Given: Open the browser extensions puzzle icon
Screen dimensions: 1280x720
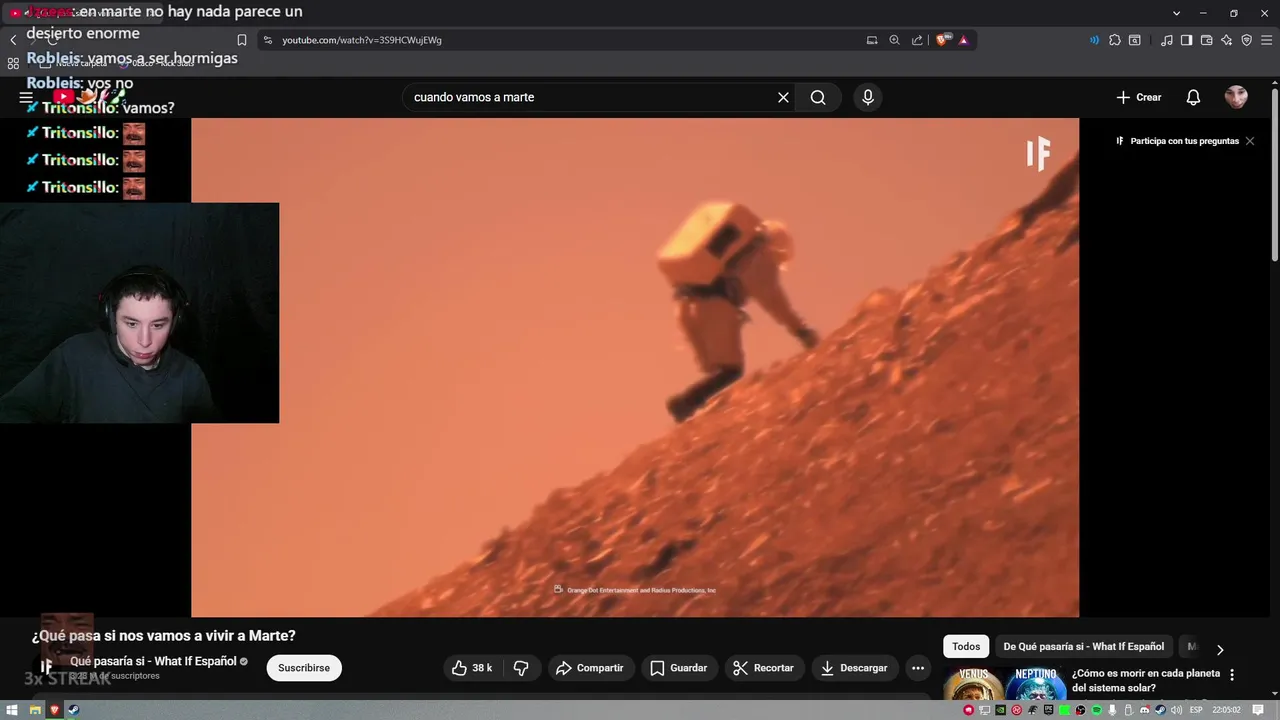Looking at the screenshot, I should point(1115,40).
